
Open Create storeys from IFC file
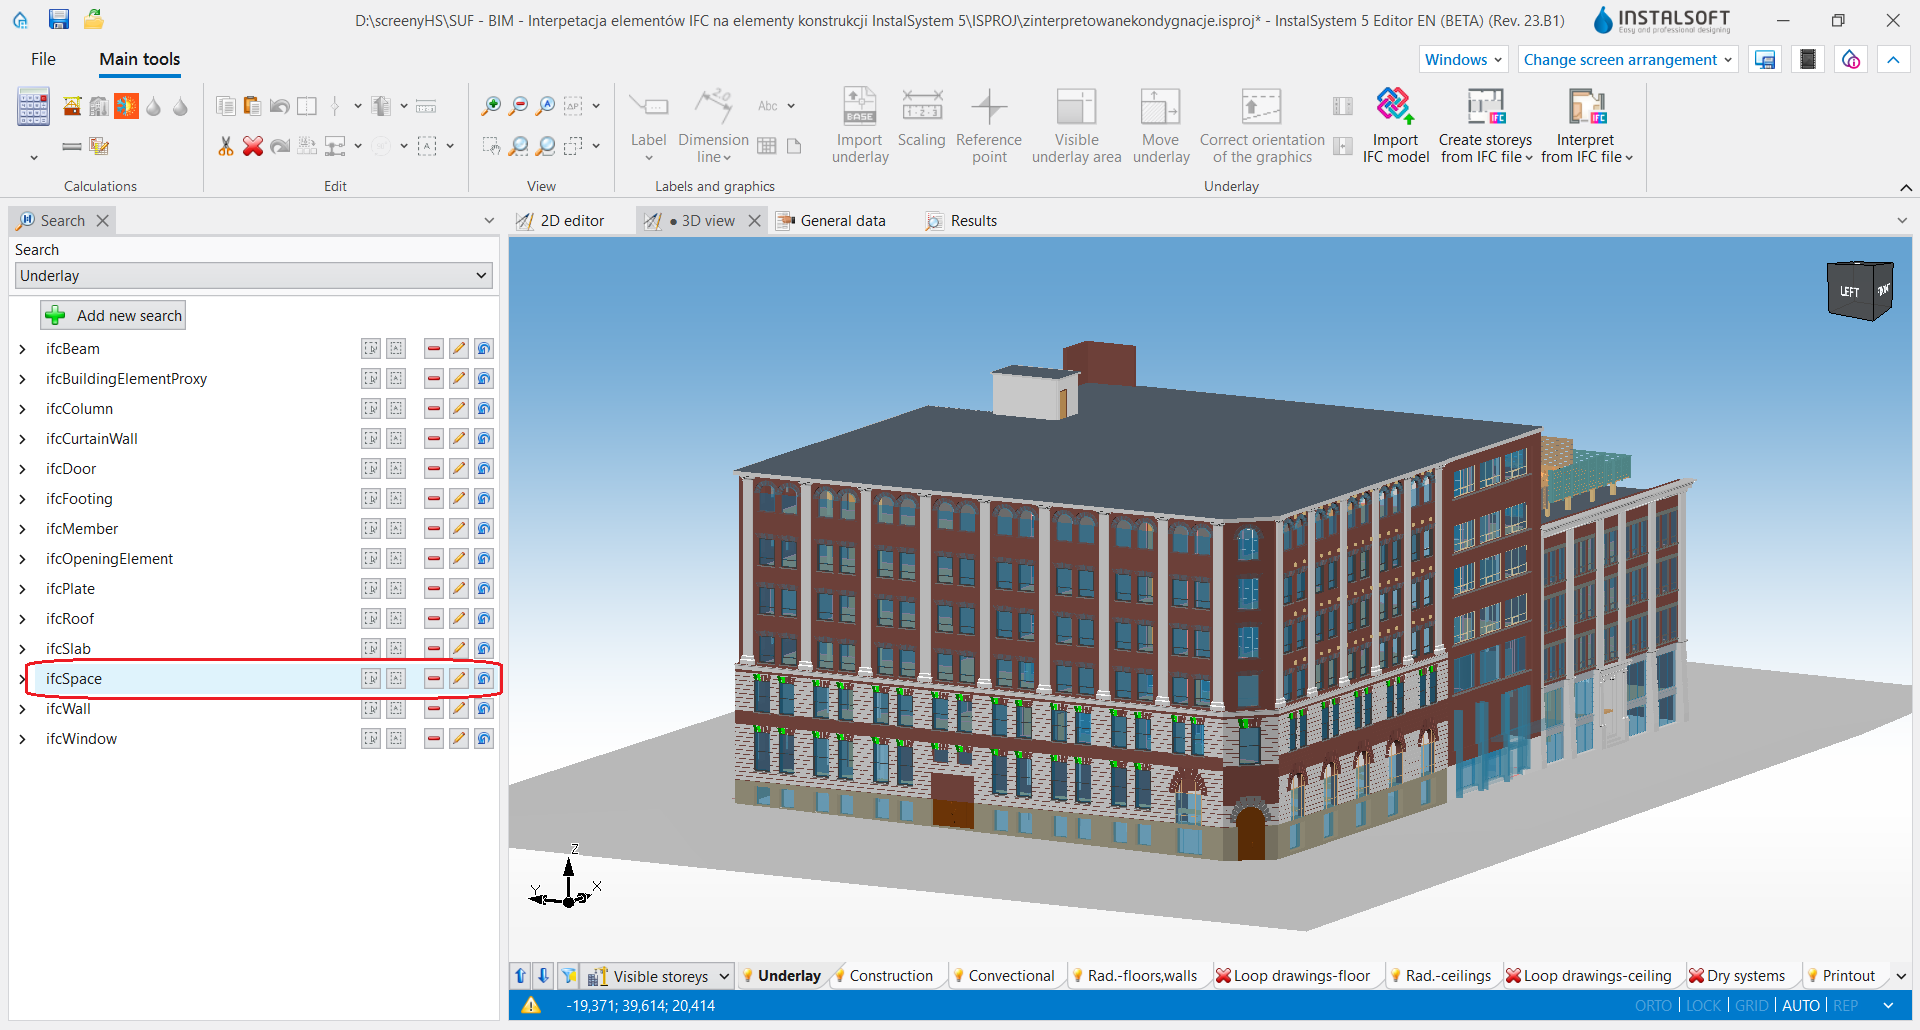1485,125
